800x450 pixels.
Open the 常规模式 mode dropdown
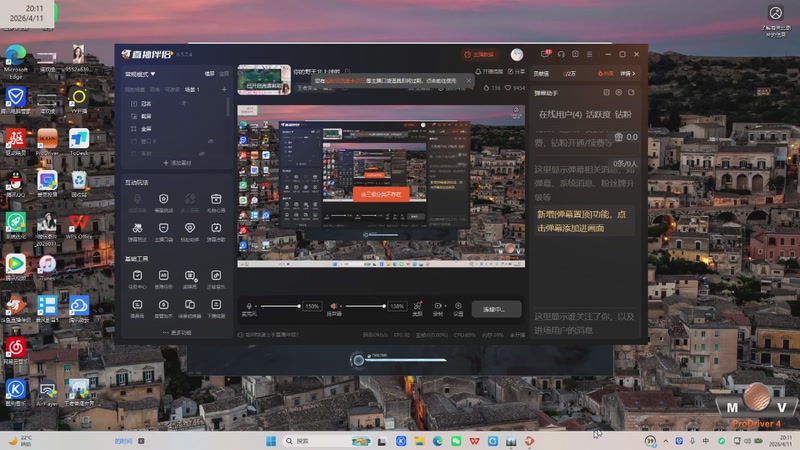click(140, 74)
